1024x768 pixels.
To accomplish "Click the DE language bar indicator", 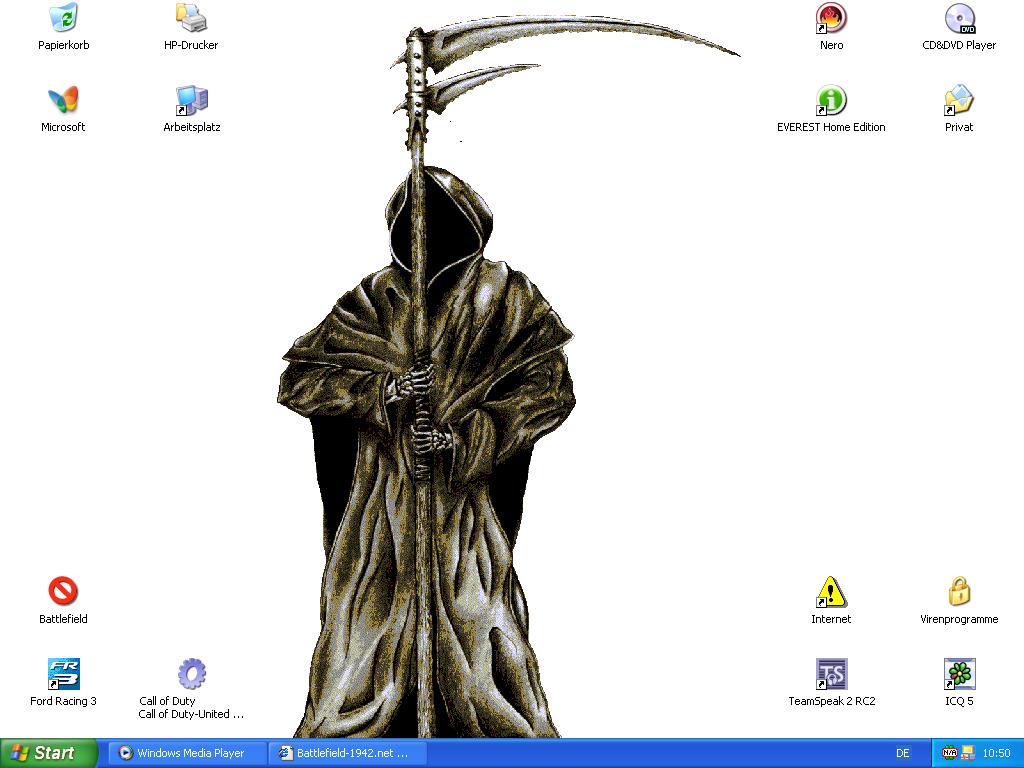I will point(903,753).
